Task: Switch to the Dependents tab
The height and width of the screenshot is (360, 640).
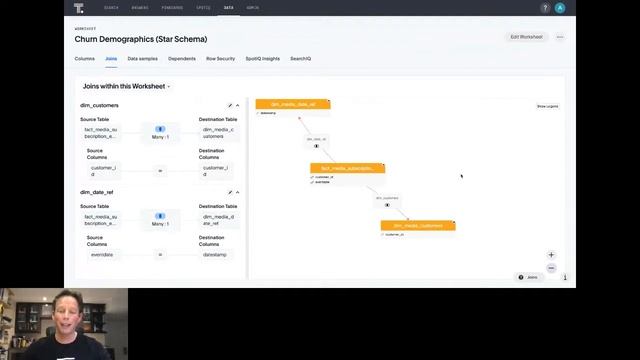Action: 182,59
